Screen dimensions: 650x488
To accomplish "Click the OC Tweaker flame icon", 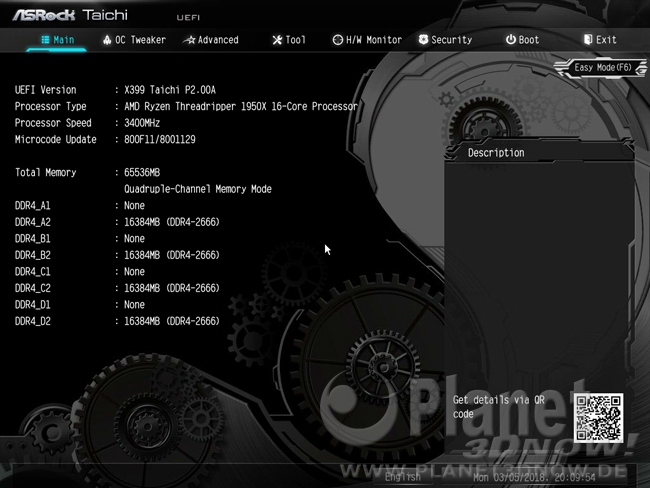I will (107, 40).
